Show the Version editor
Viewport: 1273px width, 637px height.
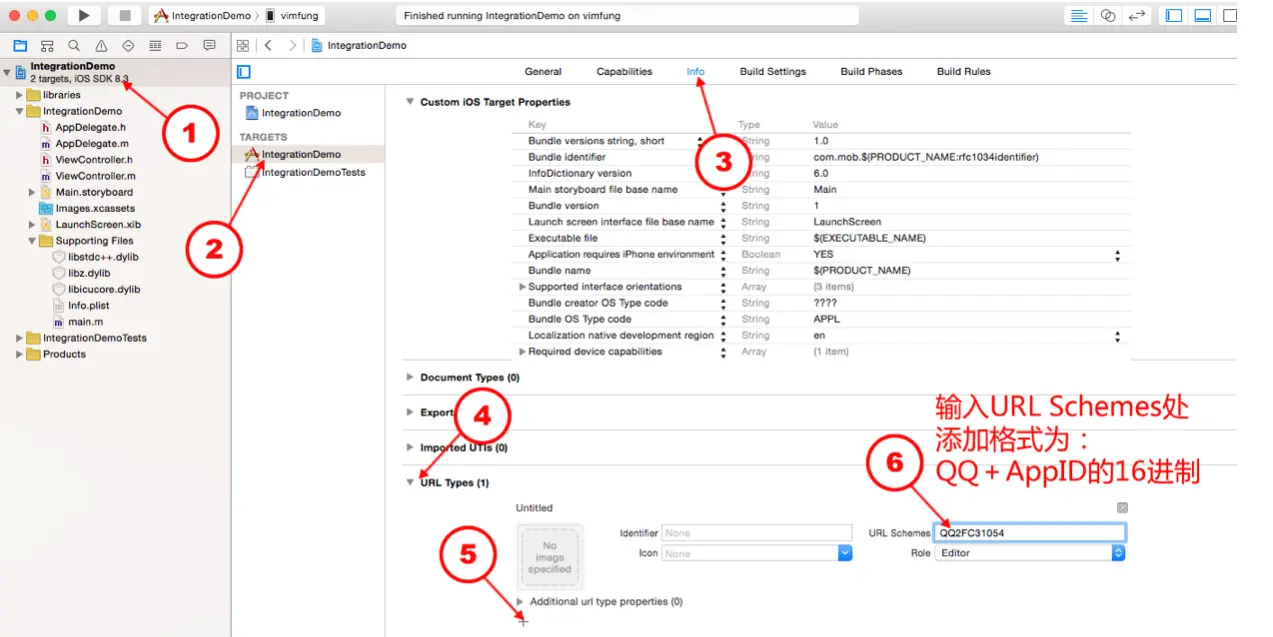[x=1137, y=16]
